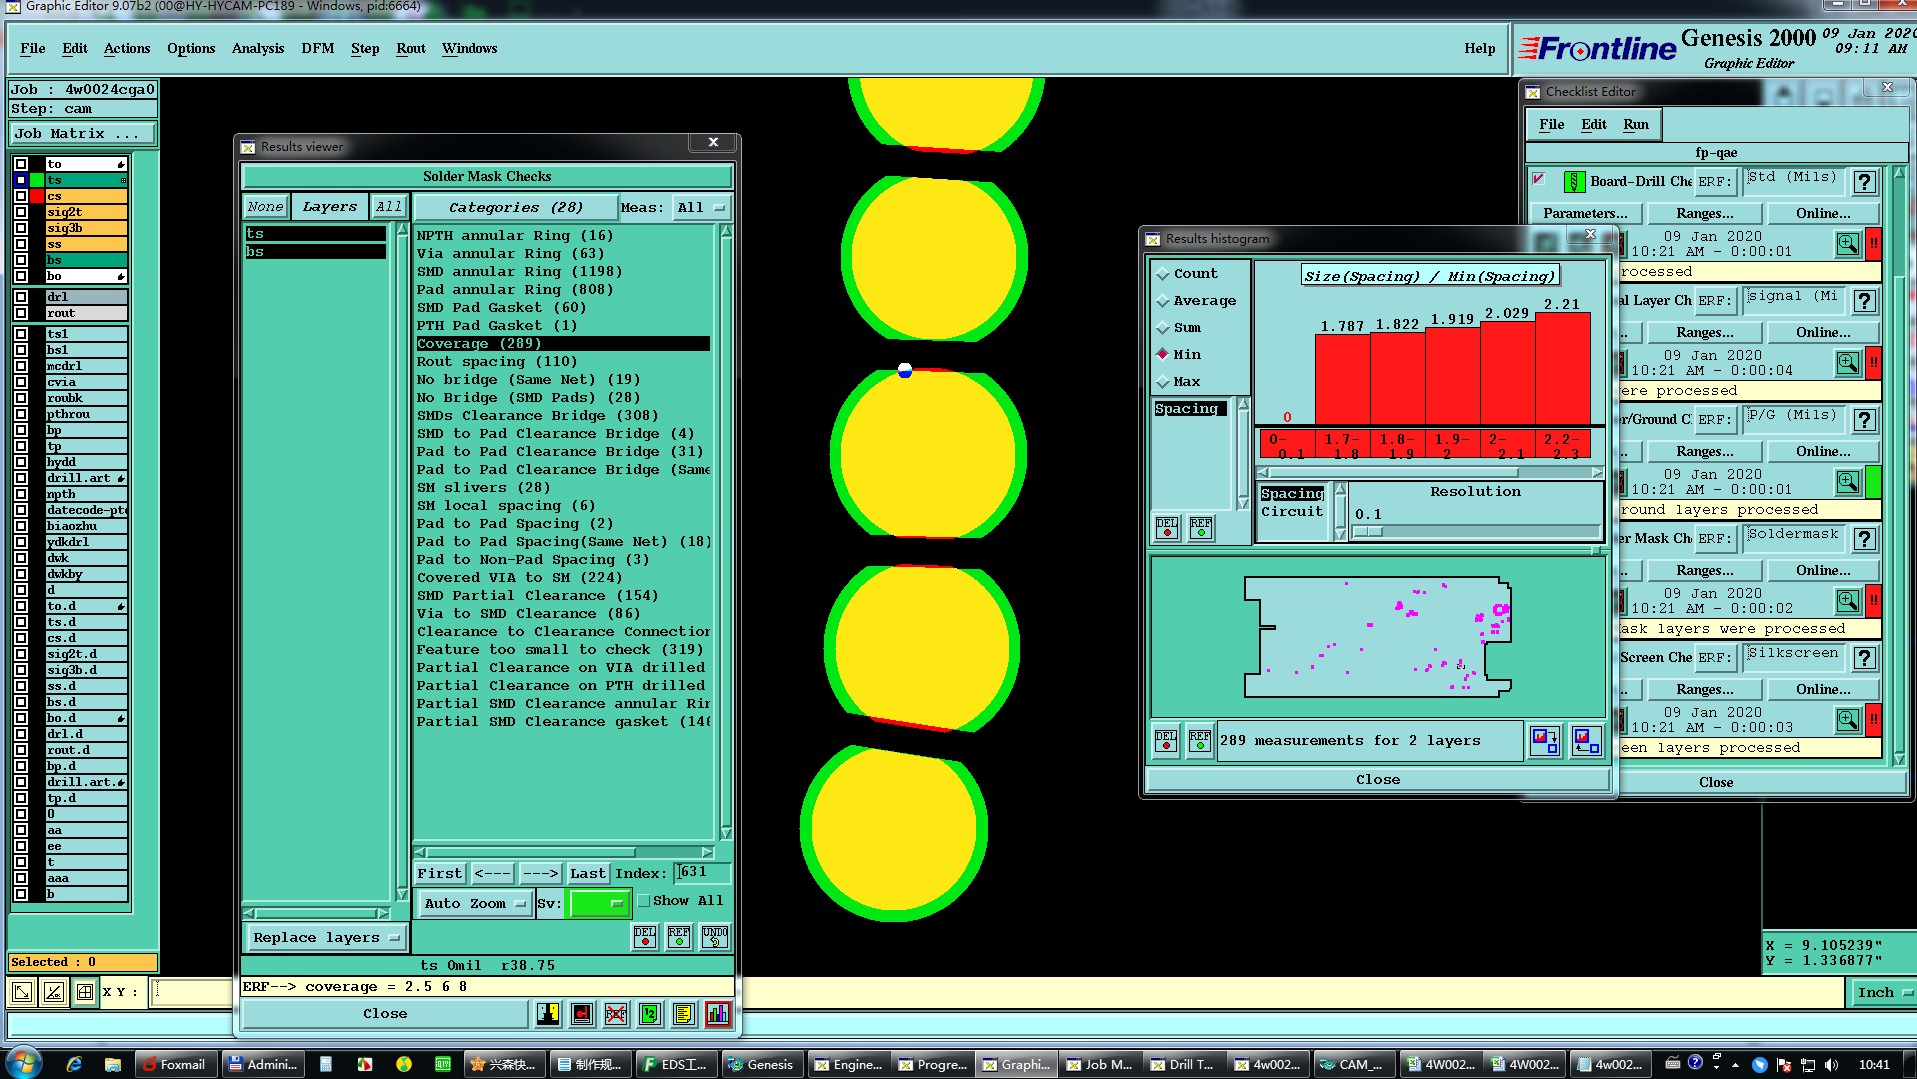Image resolution: width=1917 pixels, height=1079 pixels.
Task: Open the Auto Zoom dropdown
Action: (474, 904)
